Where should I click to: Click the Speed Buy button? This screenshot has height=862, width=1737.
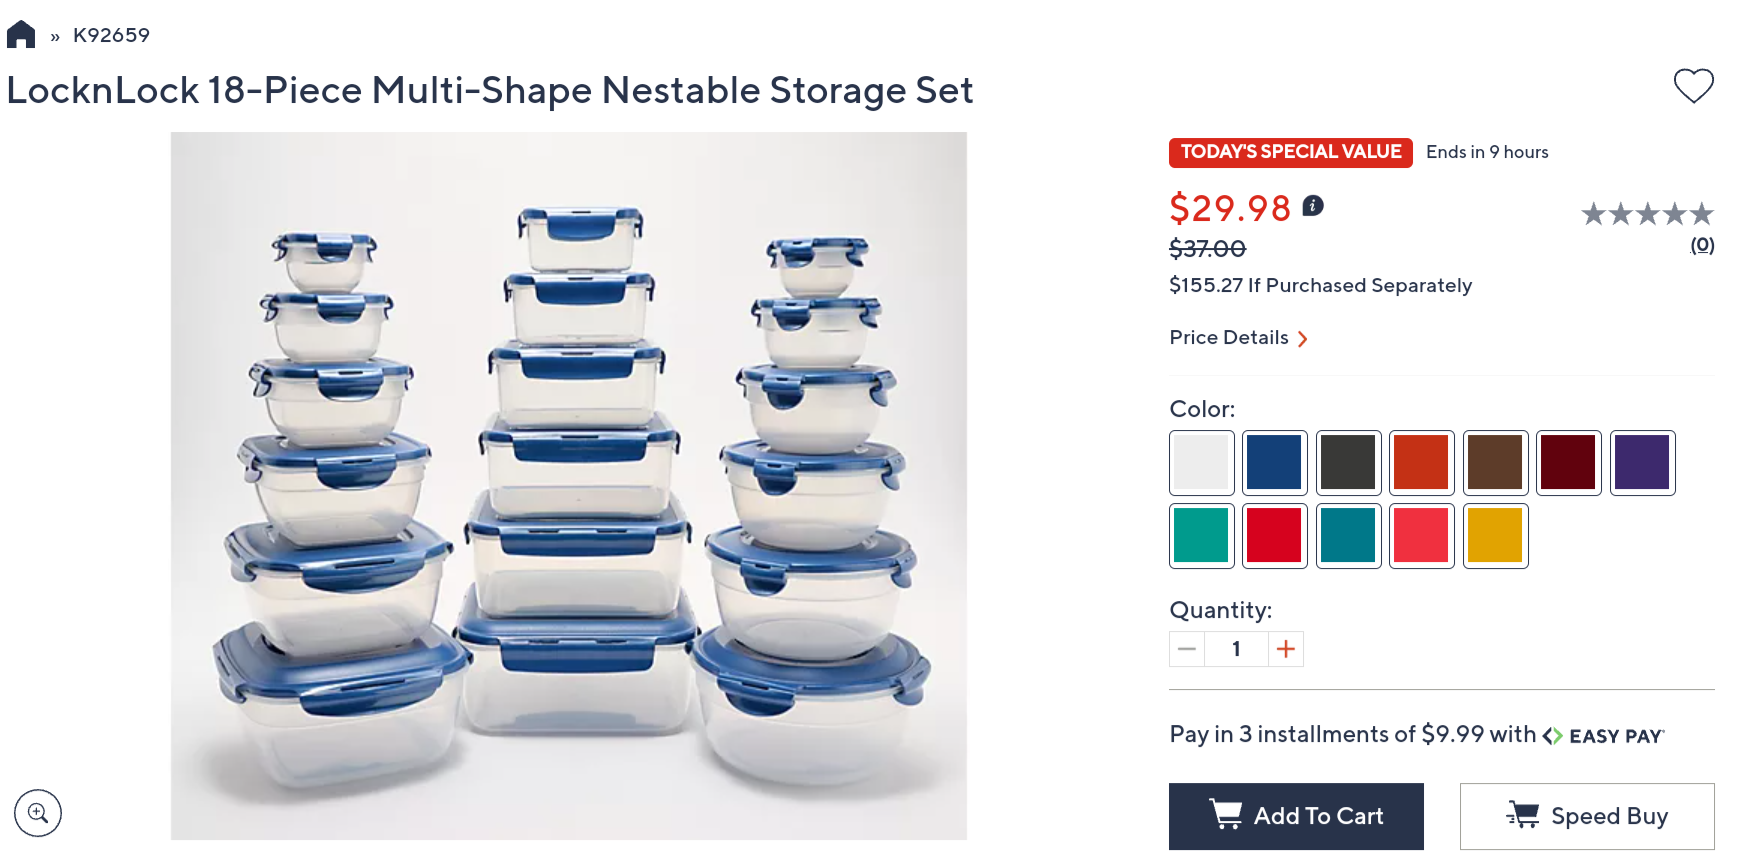[1587, 816]
